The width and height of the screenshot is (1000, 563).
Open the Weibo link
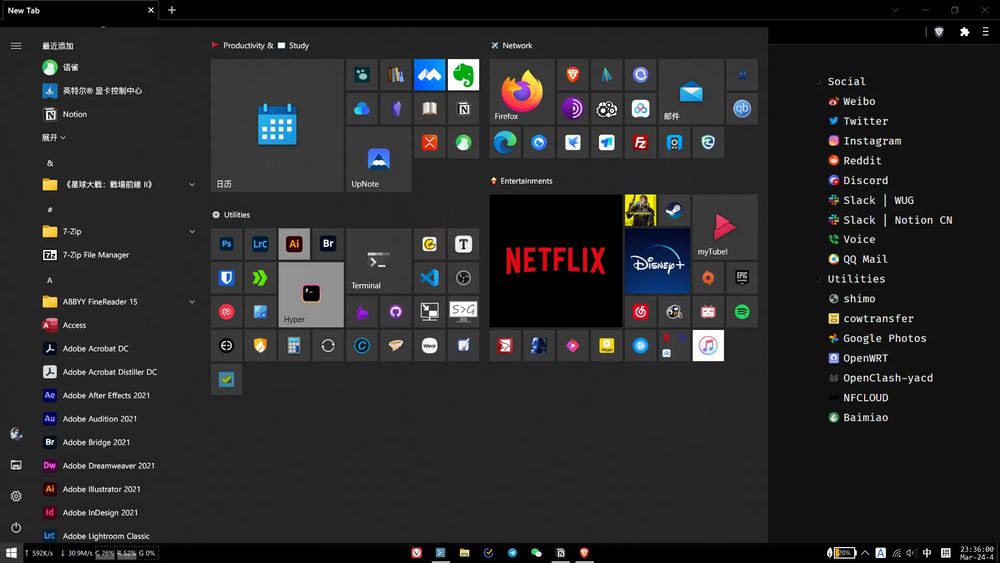tap(851, 101)
